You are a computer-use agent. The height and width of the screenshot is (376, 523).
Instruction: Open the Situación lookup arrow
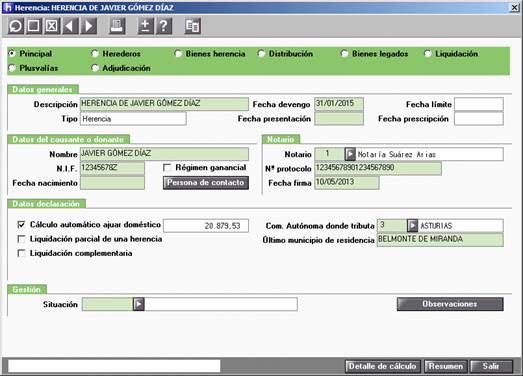click(139, 304)
